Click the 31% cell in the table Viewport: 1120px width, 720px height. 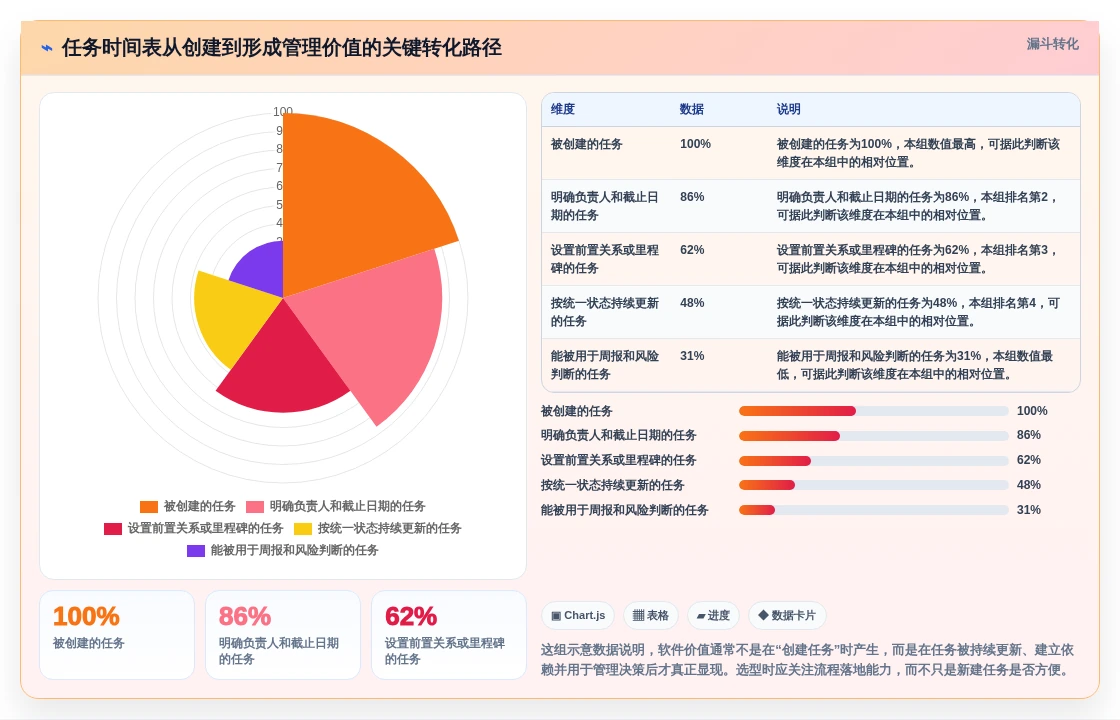pos(691,356)
